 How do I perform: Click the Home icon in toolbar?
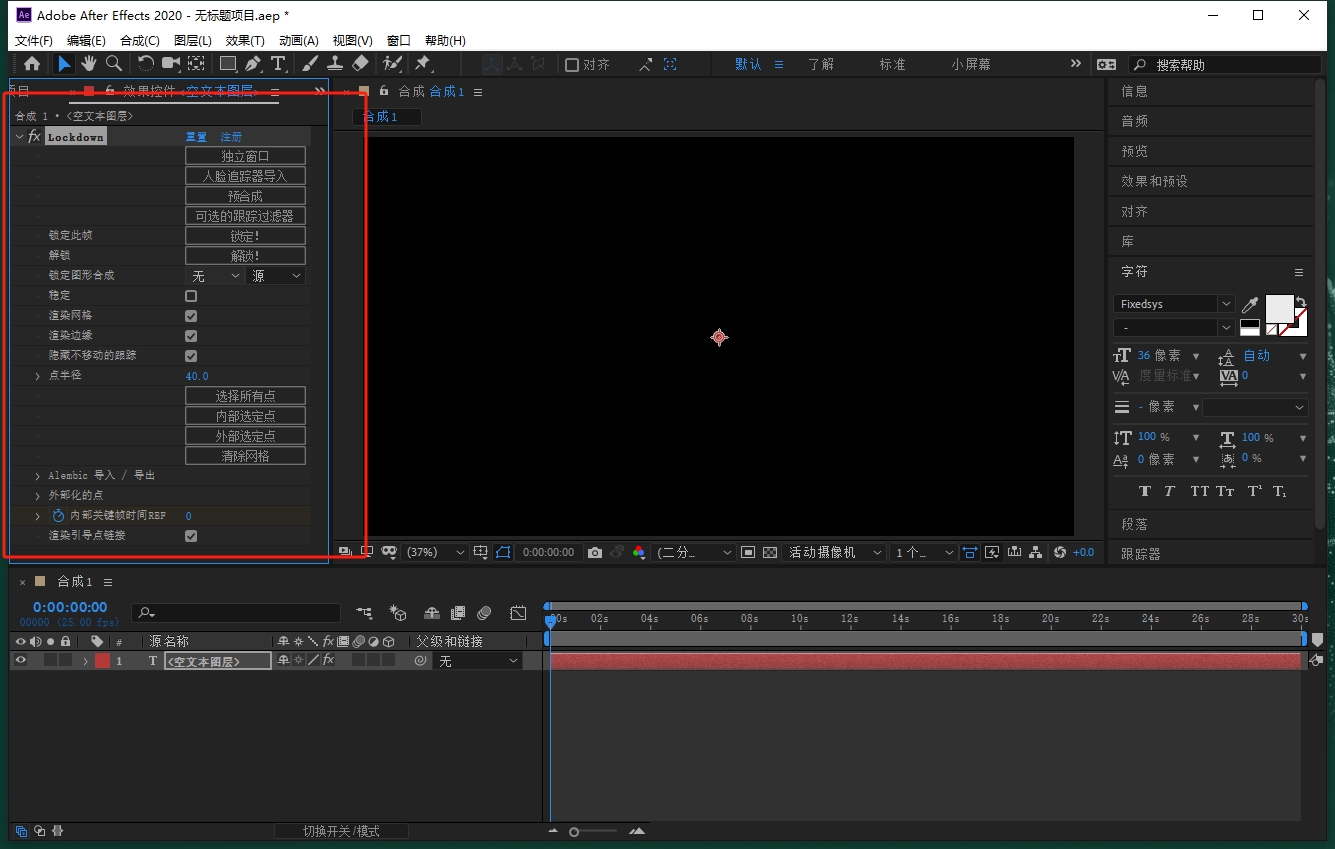pyautogui.click(x=32, y=64)
